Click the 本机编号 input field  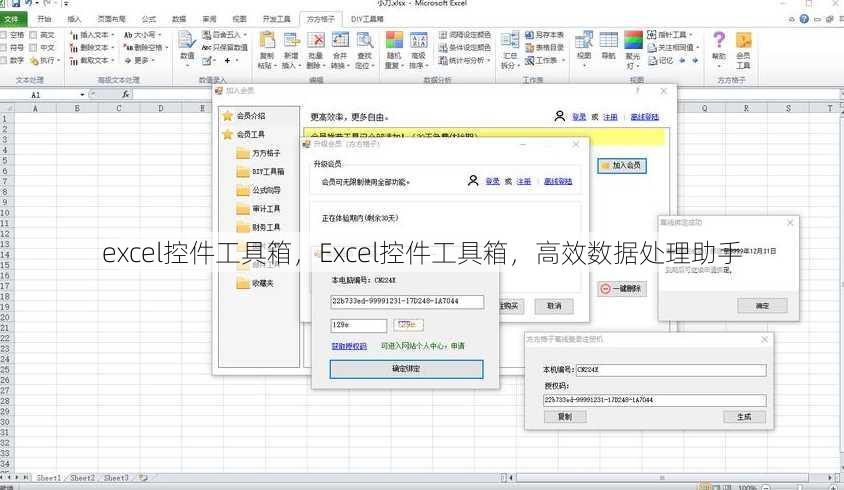(671, 370)
